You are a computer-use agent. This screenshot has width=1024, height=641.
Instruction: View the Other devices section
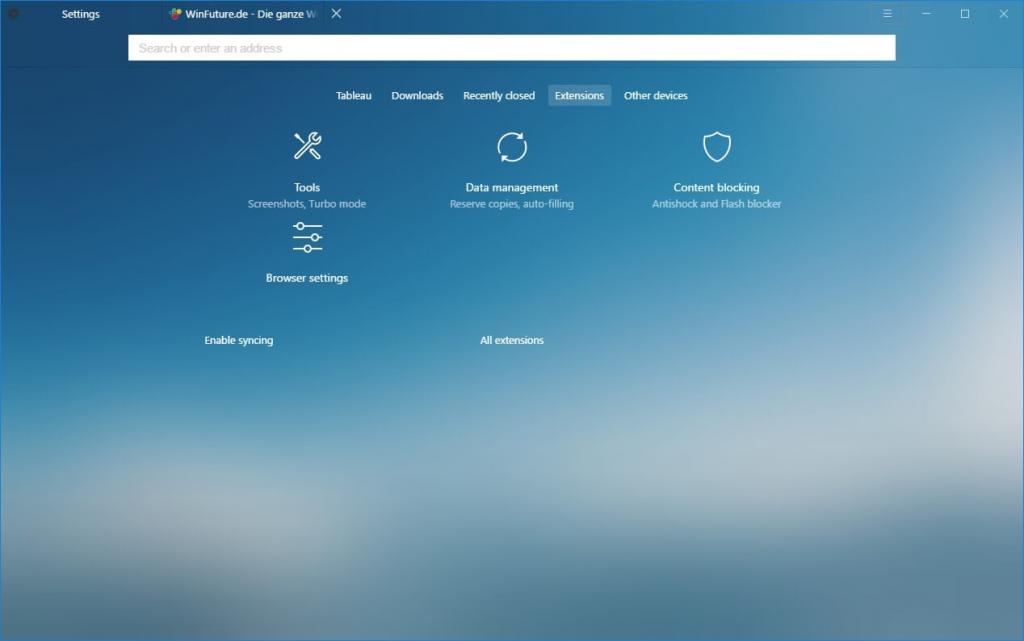click(655, 96)
